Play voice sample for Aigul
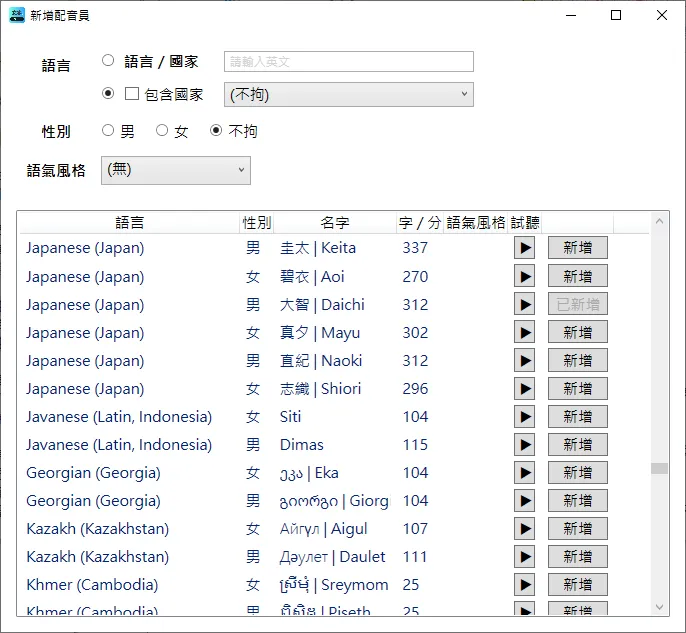The width and height of the screenshot is (686, 633). pyautogui.click(x=524, y=528)
